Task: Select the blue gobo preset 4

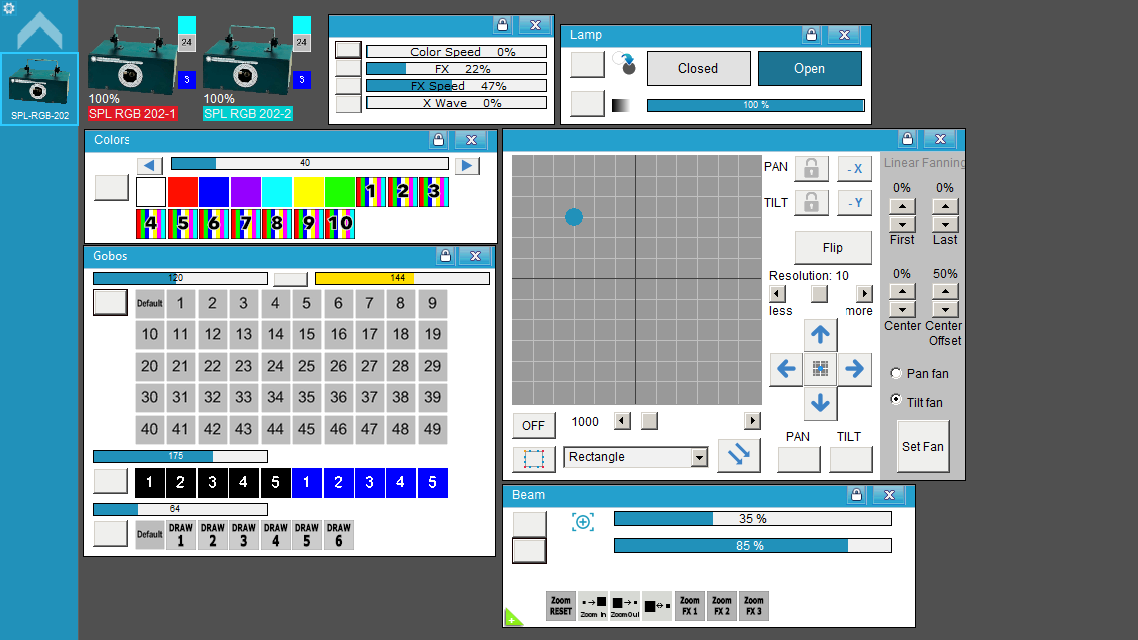Action: click(401, 483)
